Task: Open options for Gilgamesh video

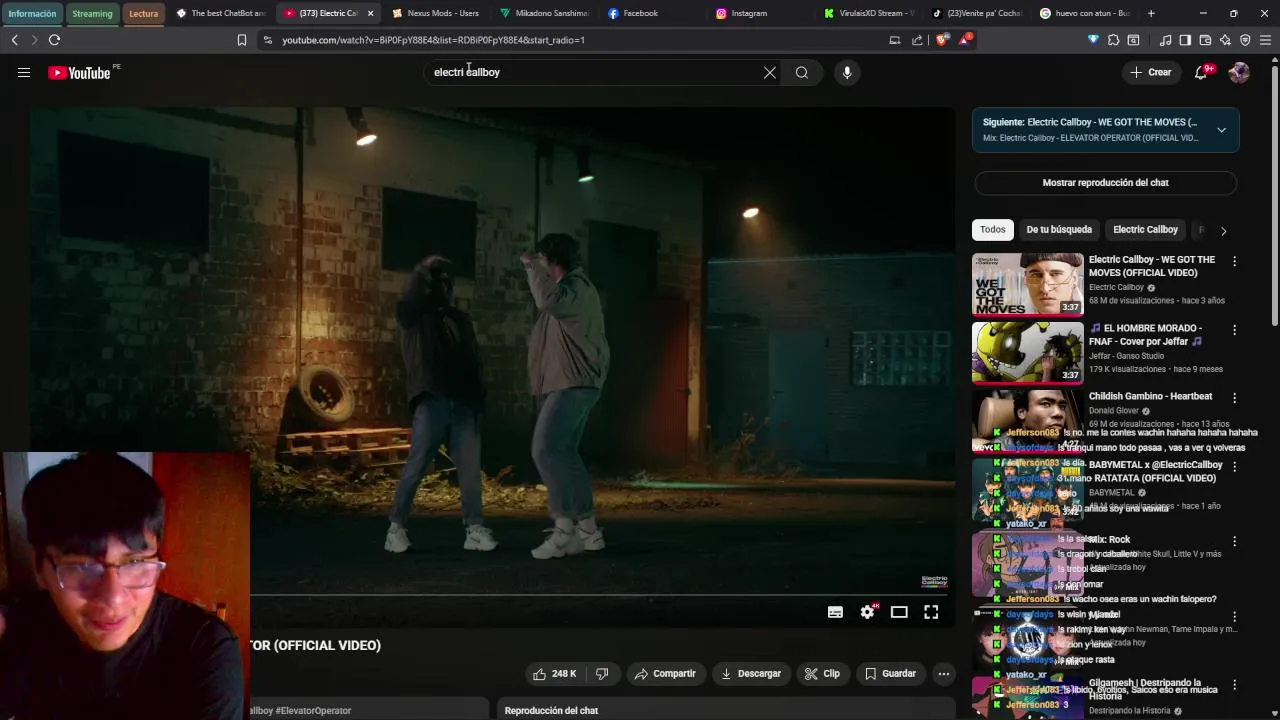Action: pos(1234,685)
